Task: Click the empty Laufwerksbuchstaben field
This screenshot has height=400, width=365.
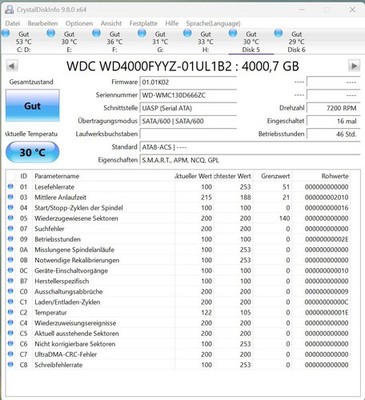Action: [x=188, y=134]
